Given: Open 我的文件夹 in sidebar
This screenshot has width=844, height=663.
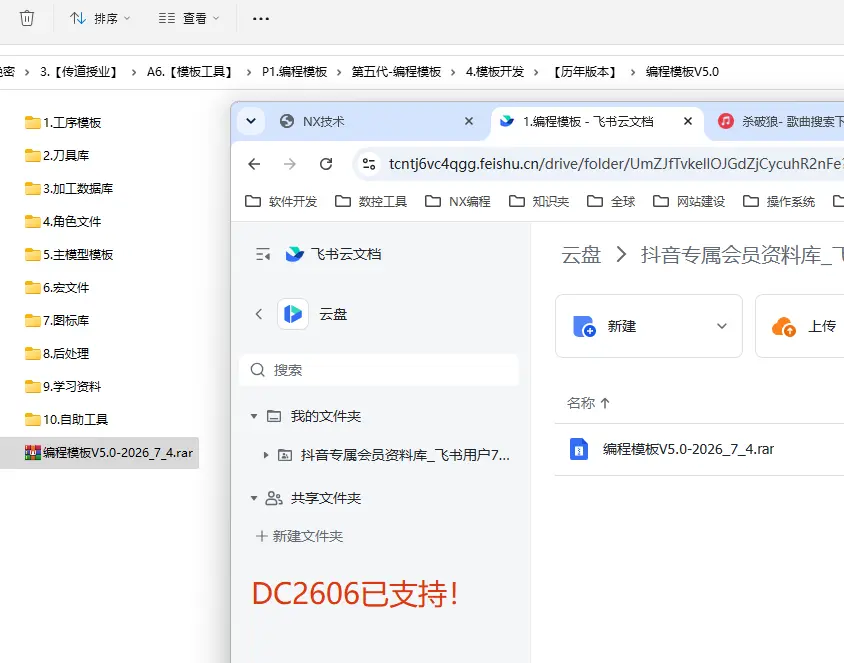Looking at the screenshot, I should pyautogui.click(x=325, y=416).
